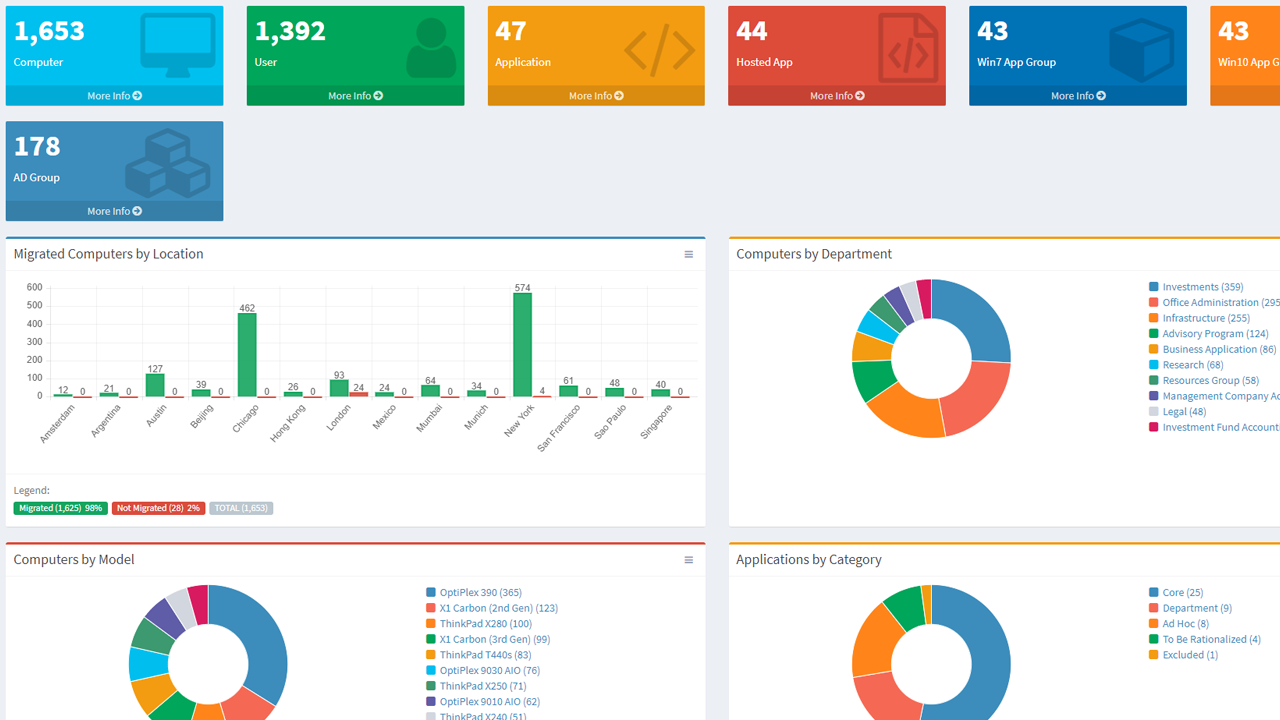Toggle OptiPlex 9010 AIO (62) legend entry

[x=483, y=702]
